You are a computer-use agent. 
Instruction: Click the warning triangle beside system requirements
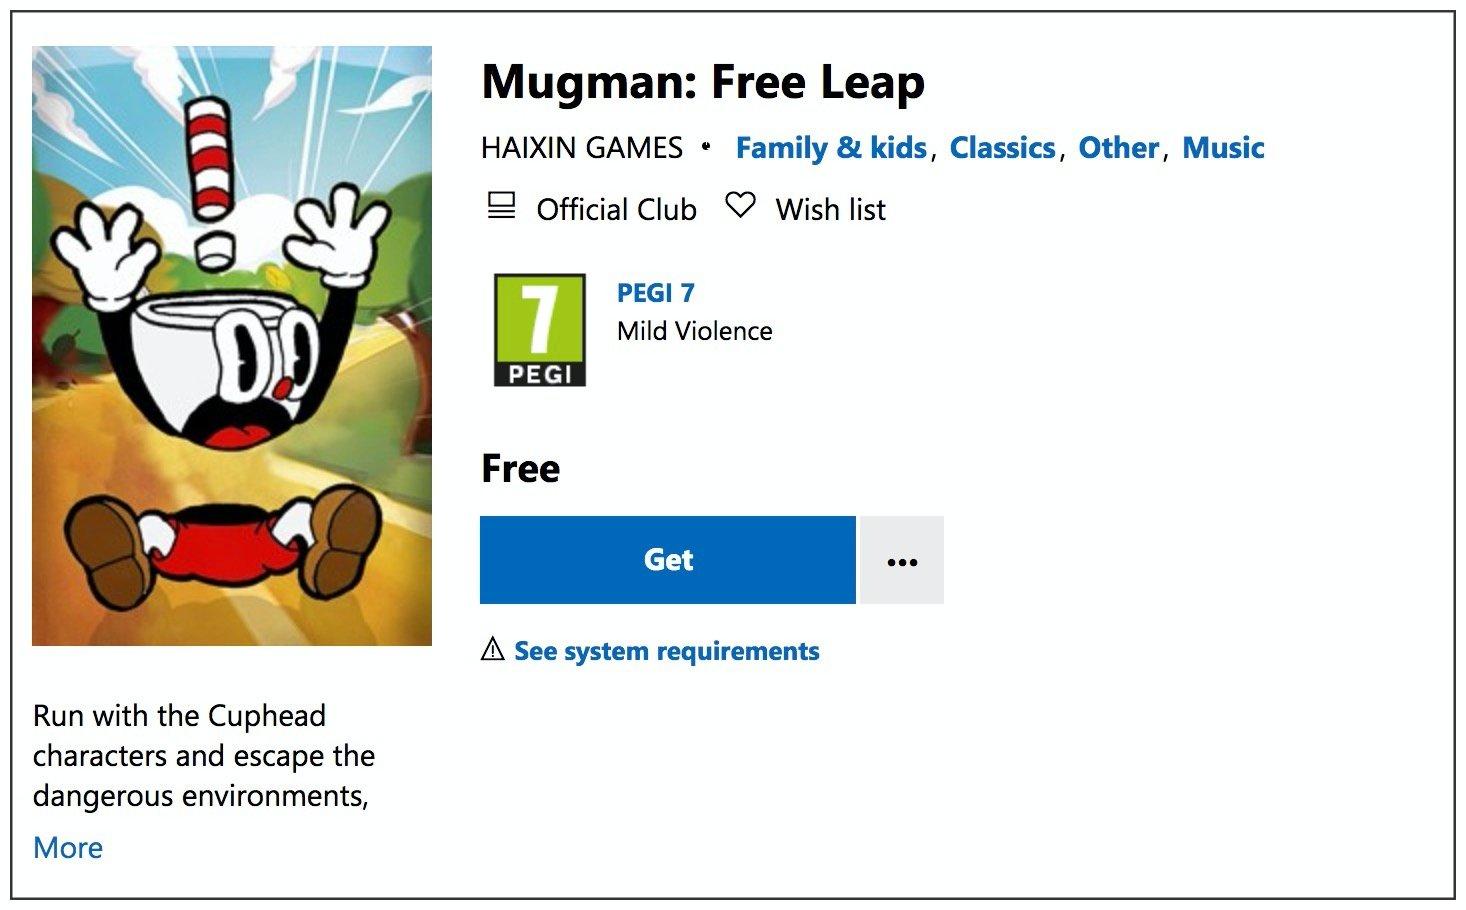(492, 650)
